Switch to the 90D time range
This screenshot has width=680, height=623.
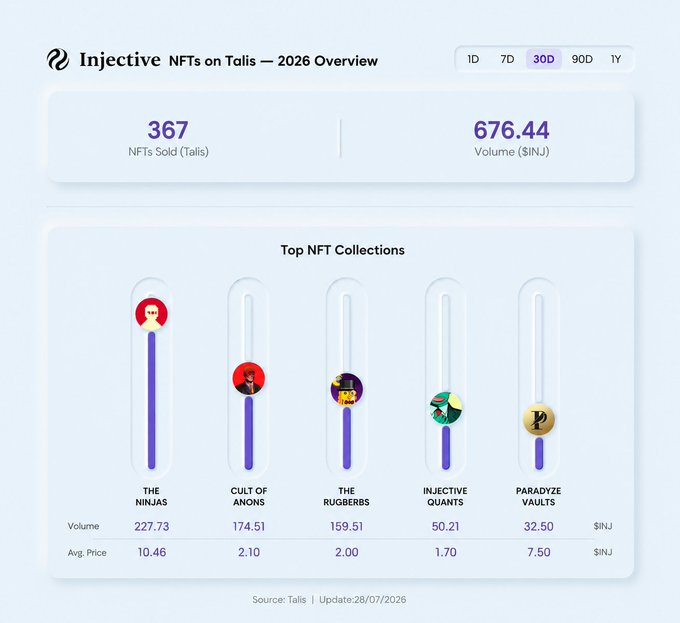coord(582,59)
